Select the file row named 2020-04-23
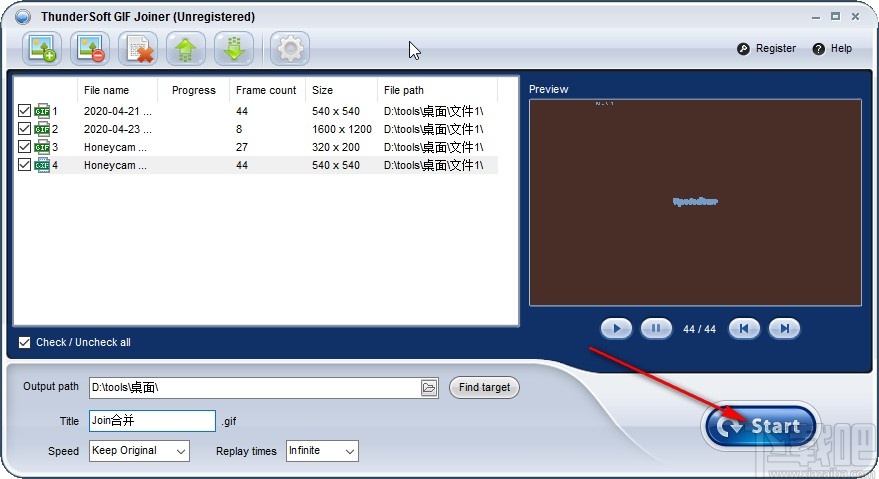Viewport: 879px width, 479px height. 255,129
